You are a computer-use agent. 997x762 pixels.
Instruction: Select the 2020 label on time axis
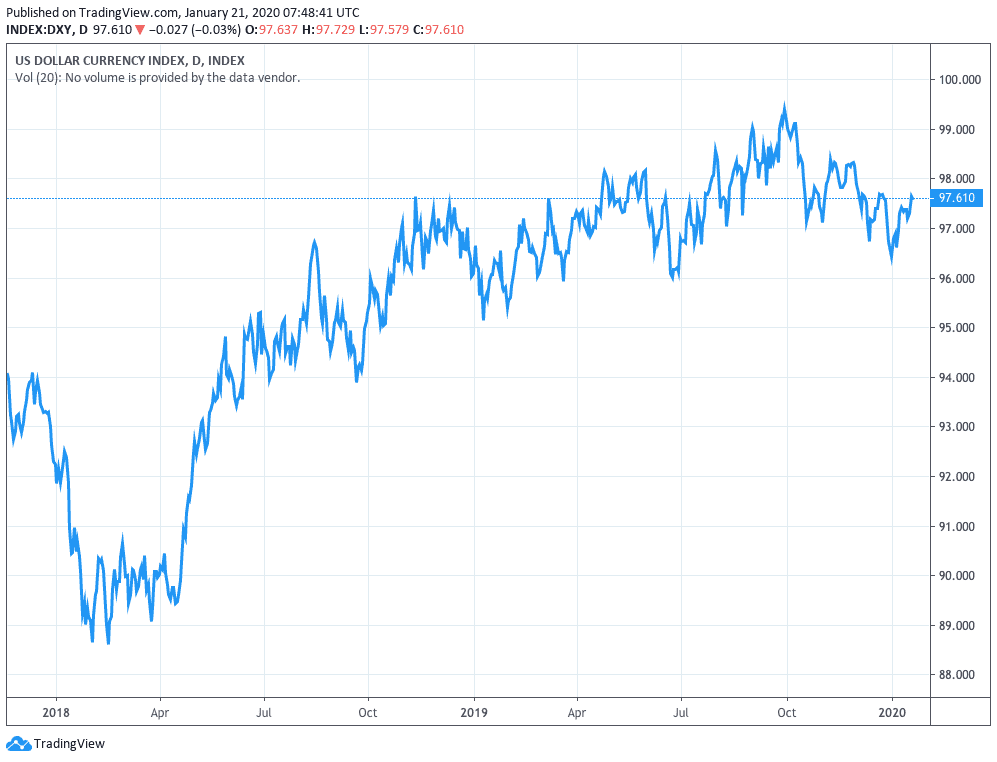(x=891, y=713)
